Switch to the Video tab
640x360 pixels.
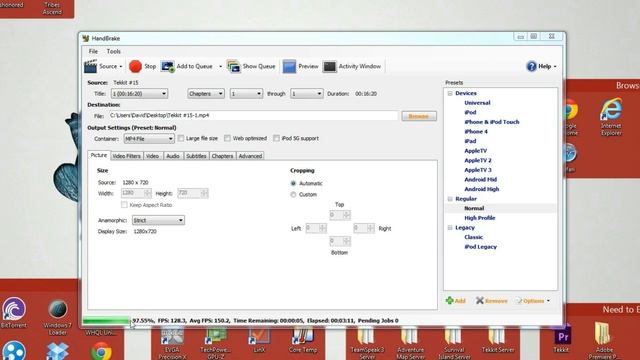152,156
